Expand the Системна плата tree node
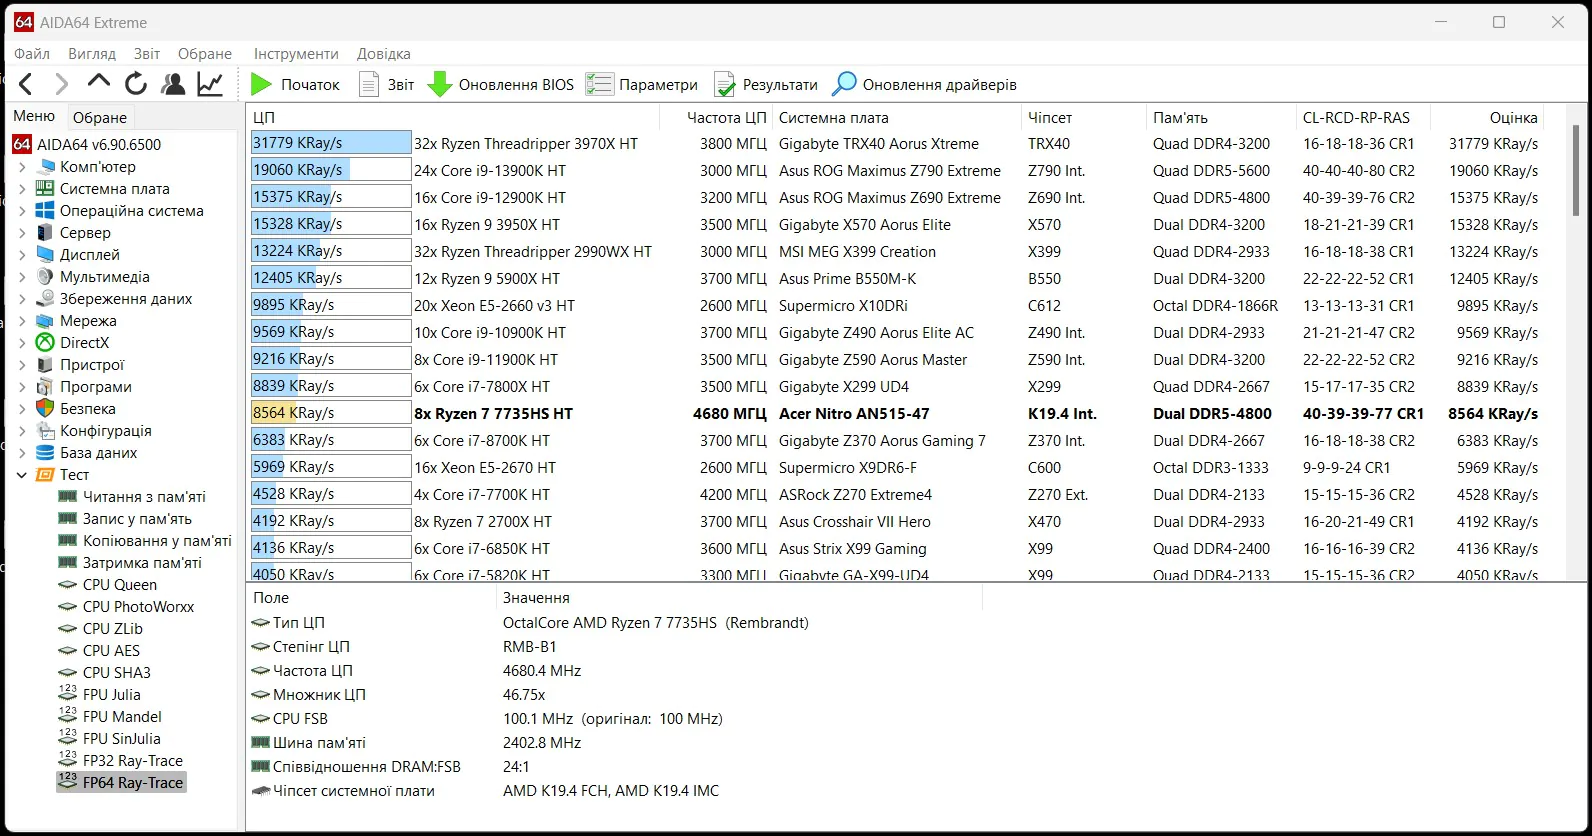1592x836 pixels. (x=22, y=189)
